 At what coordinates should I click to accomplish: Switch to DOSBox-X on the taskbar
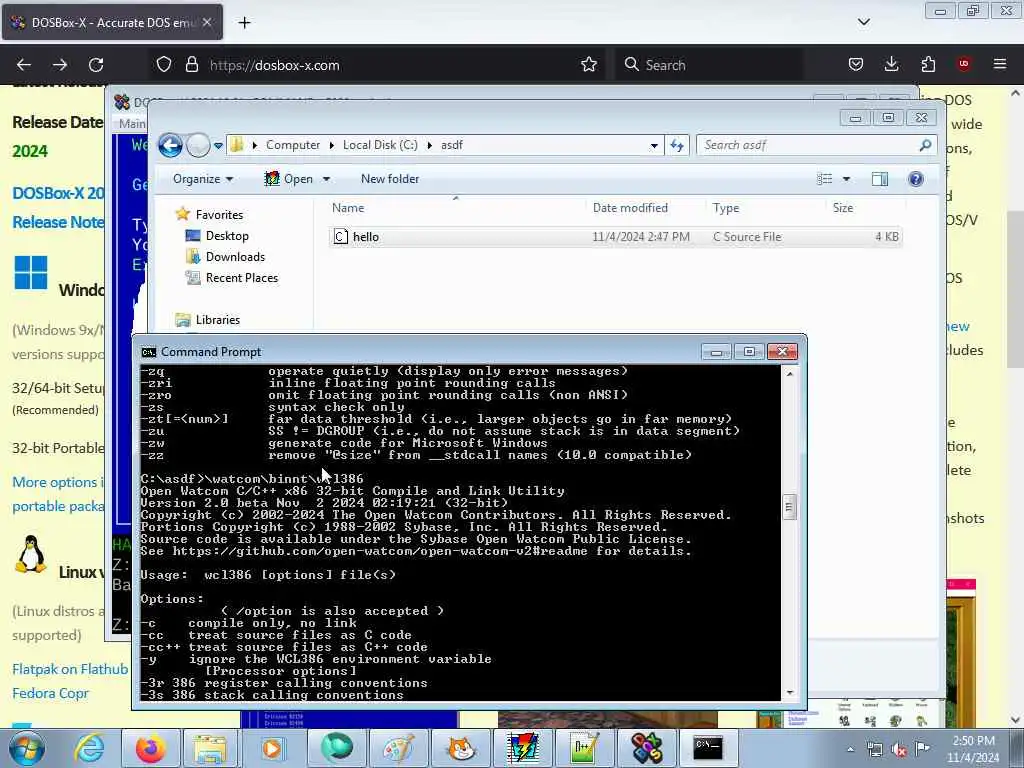coord(647,748)
